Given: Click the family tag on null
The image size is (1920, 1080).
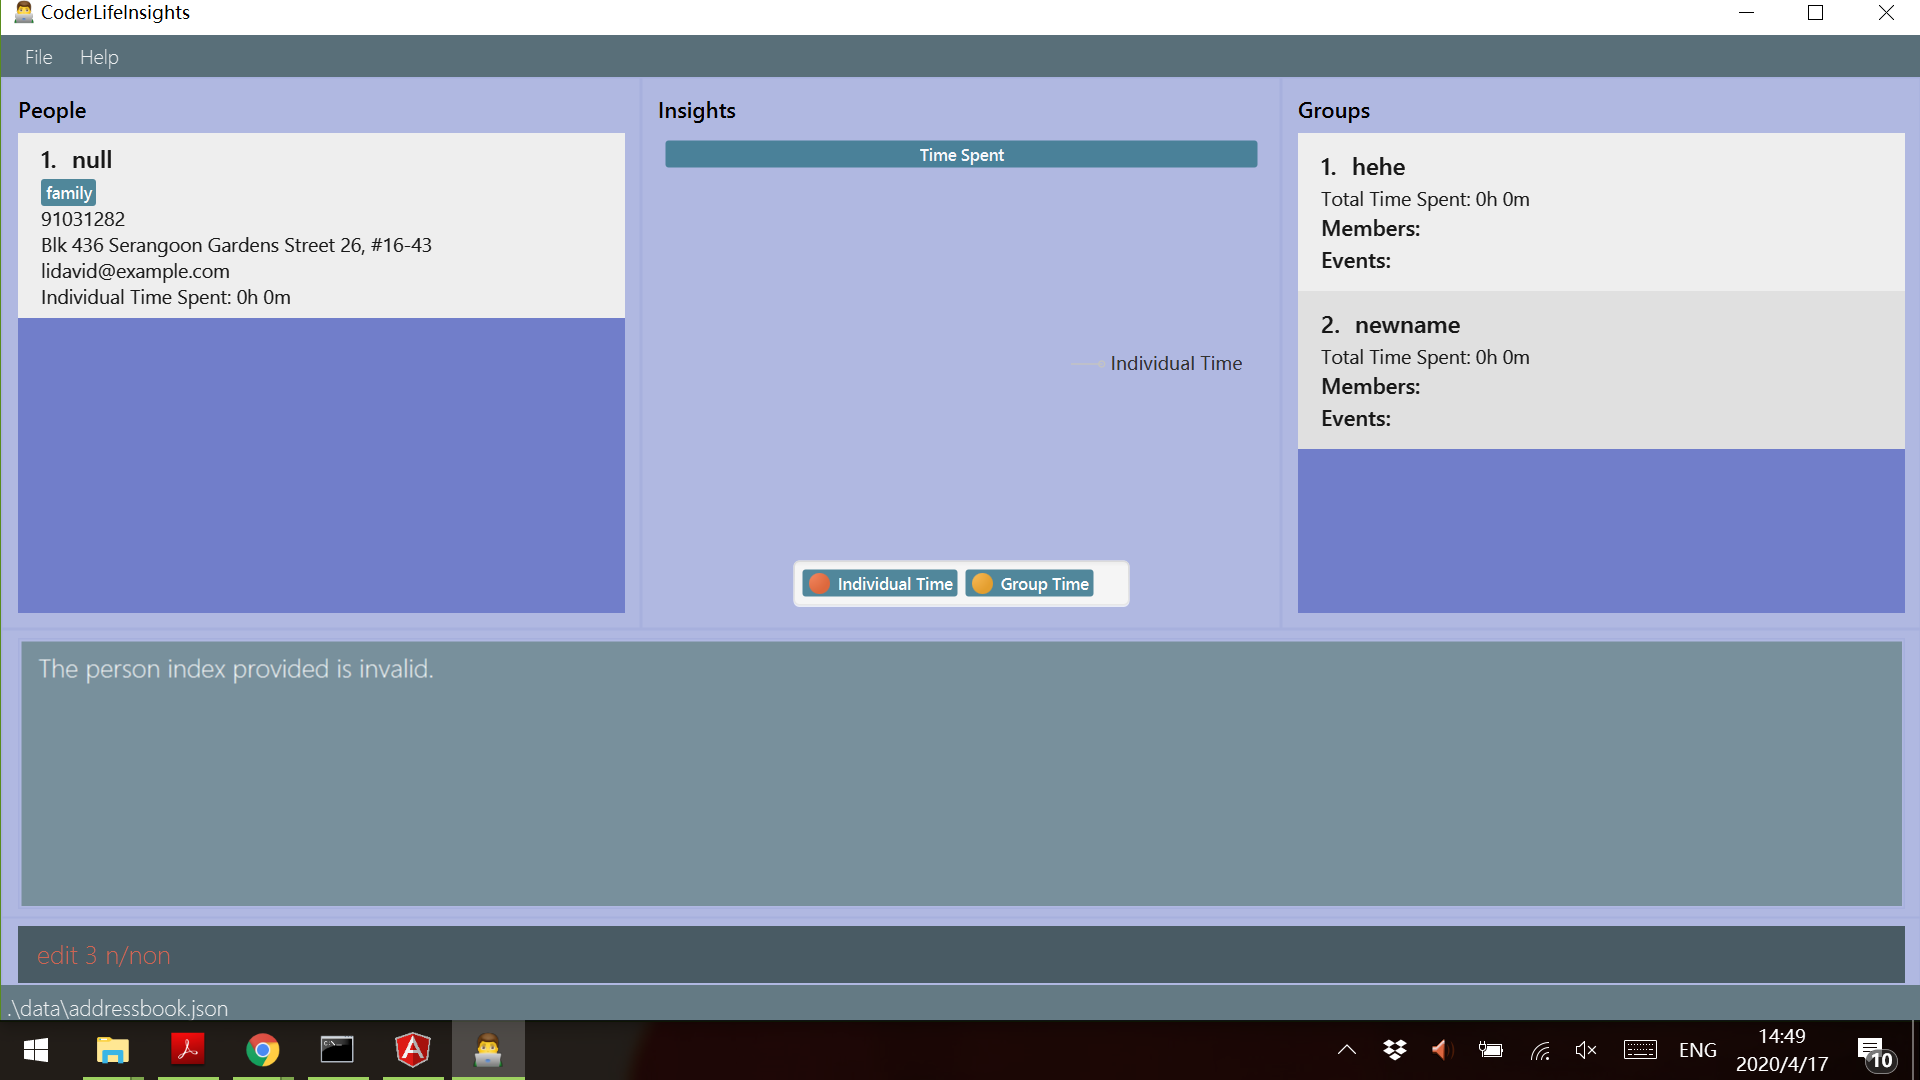Looking at the screenshot, I should click(x=68, y=193).
